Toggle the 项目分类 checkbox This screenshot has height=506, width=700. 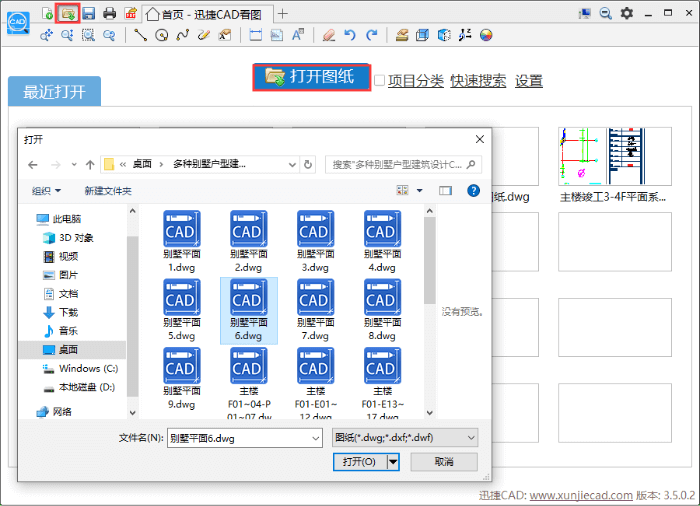tap(379, 81)
